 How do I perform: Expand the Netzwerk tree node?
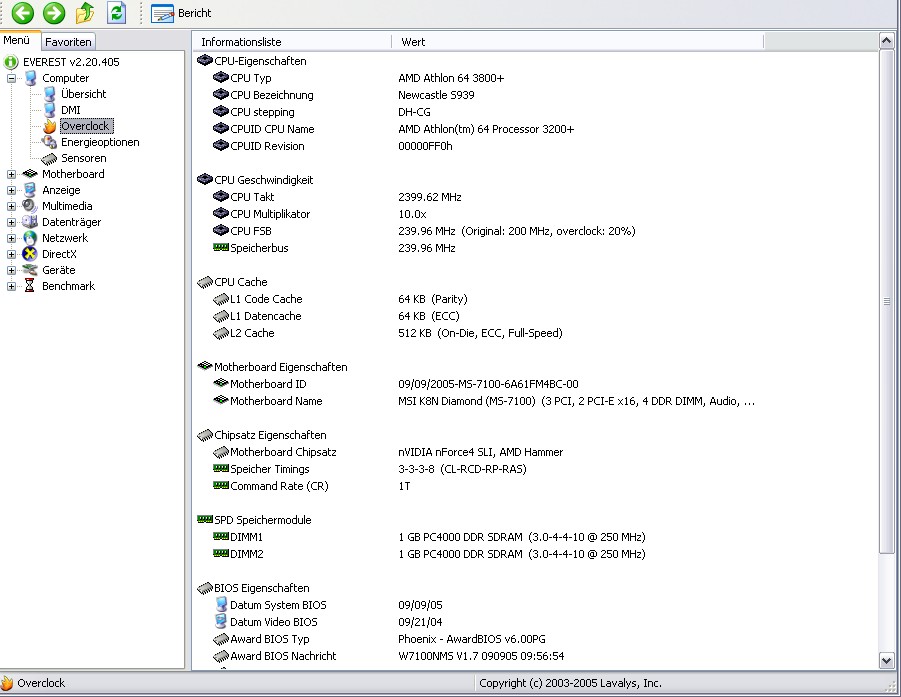11,238
